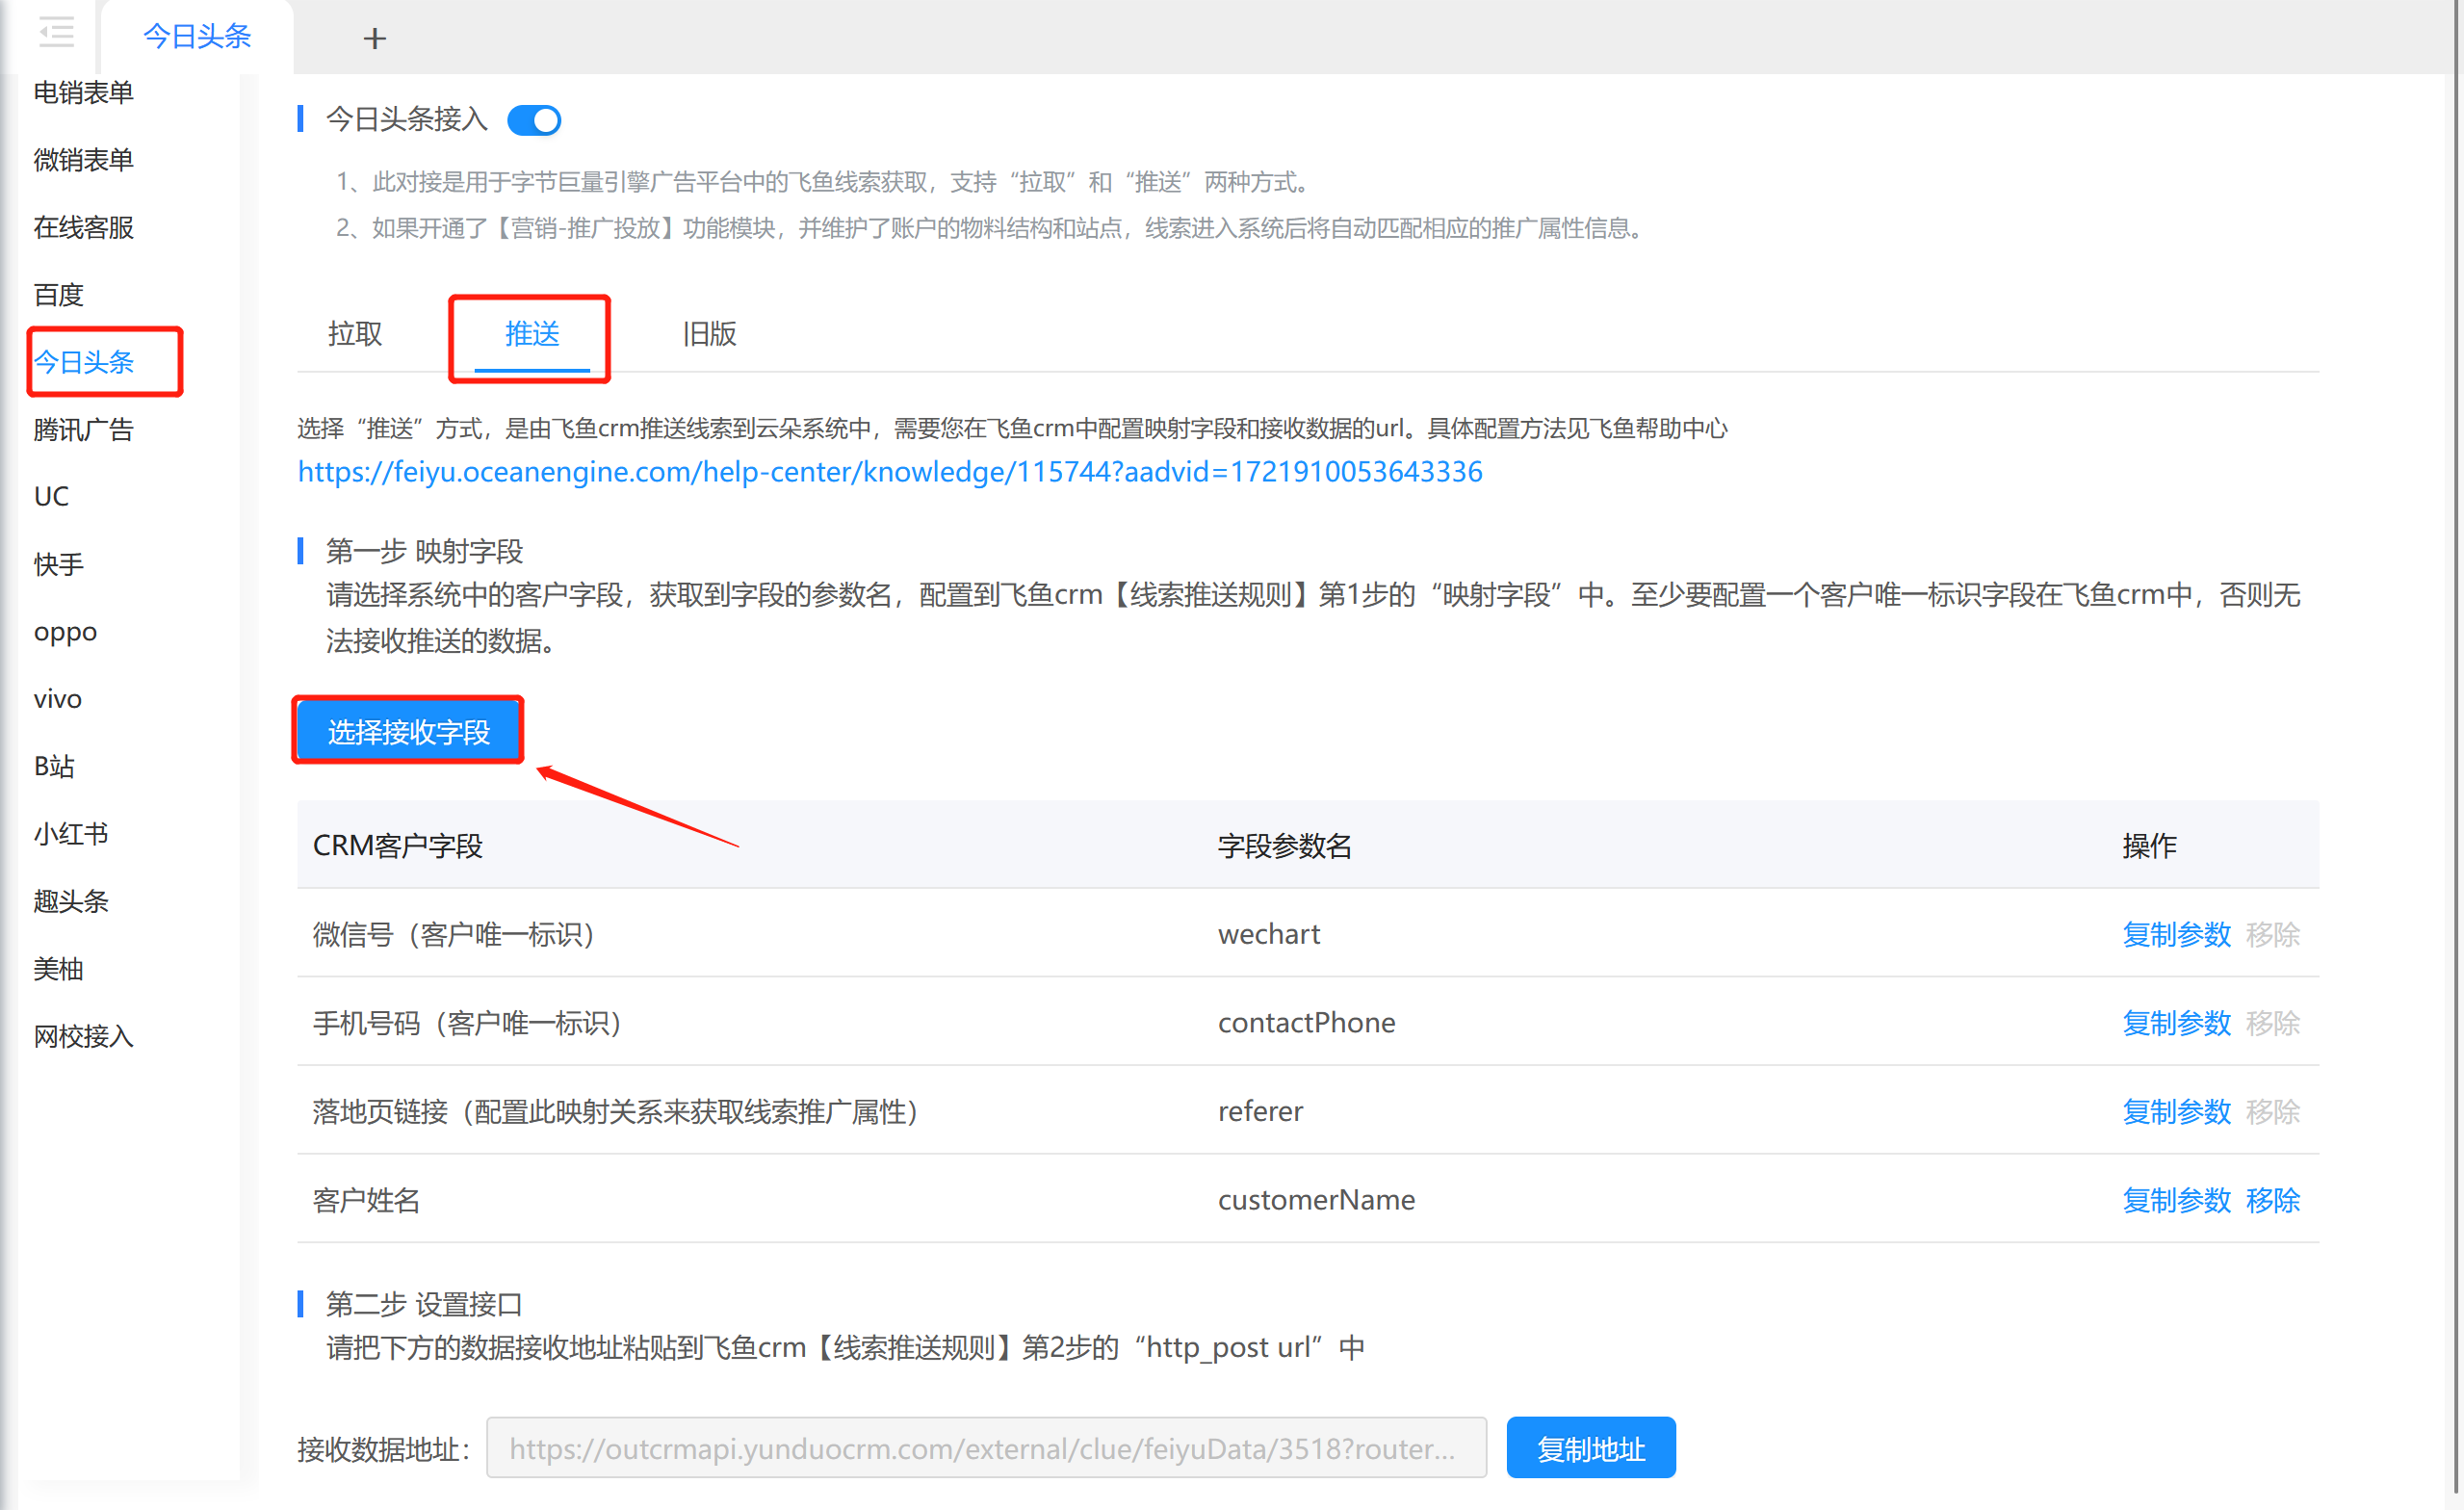The image size is (2464, 1510).
Task: Copy parameter for contactPhone field
Action: (x=2175, y=1023)
